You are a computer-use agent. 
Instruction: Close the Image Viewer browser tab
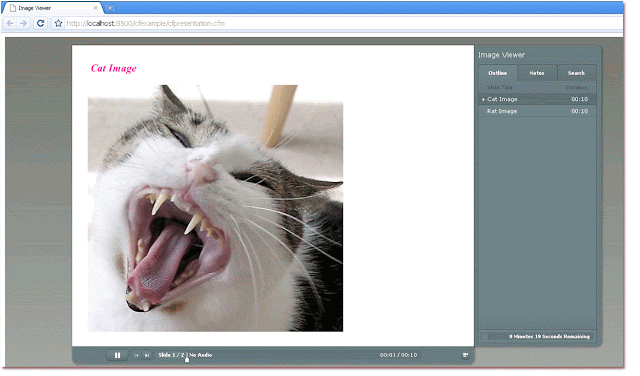click(97, 8)
